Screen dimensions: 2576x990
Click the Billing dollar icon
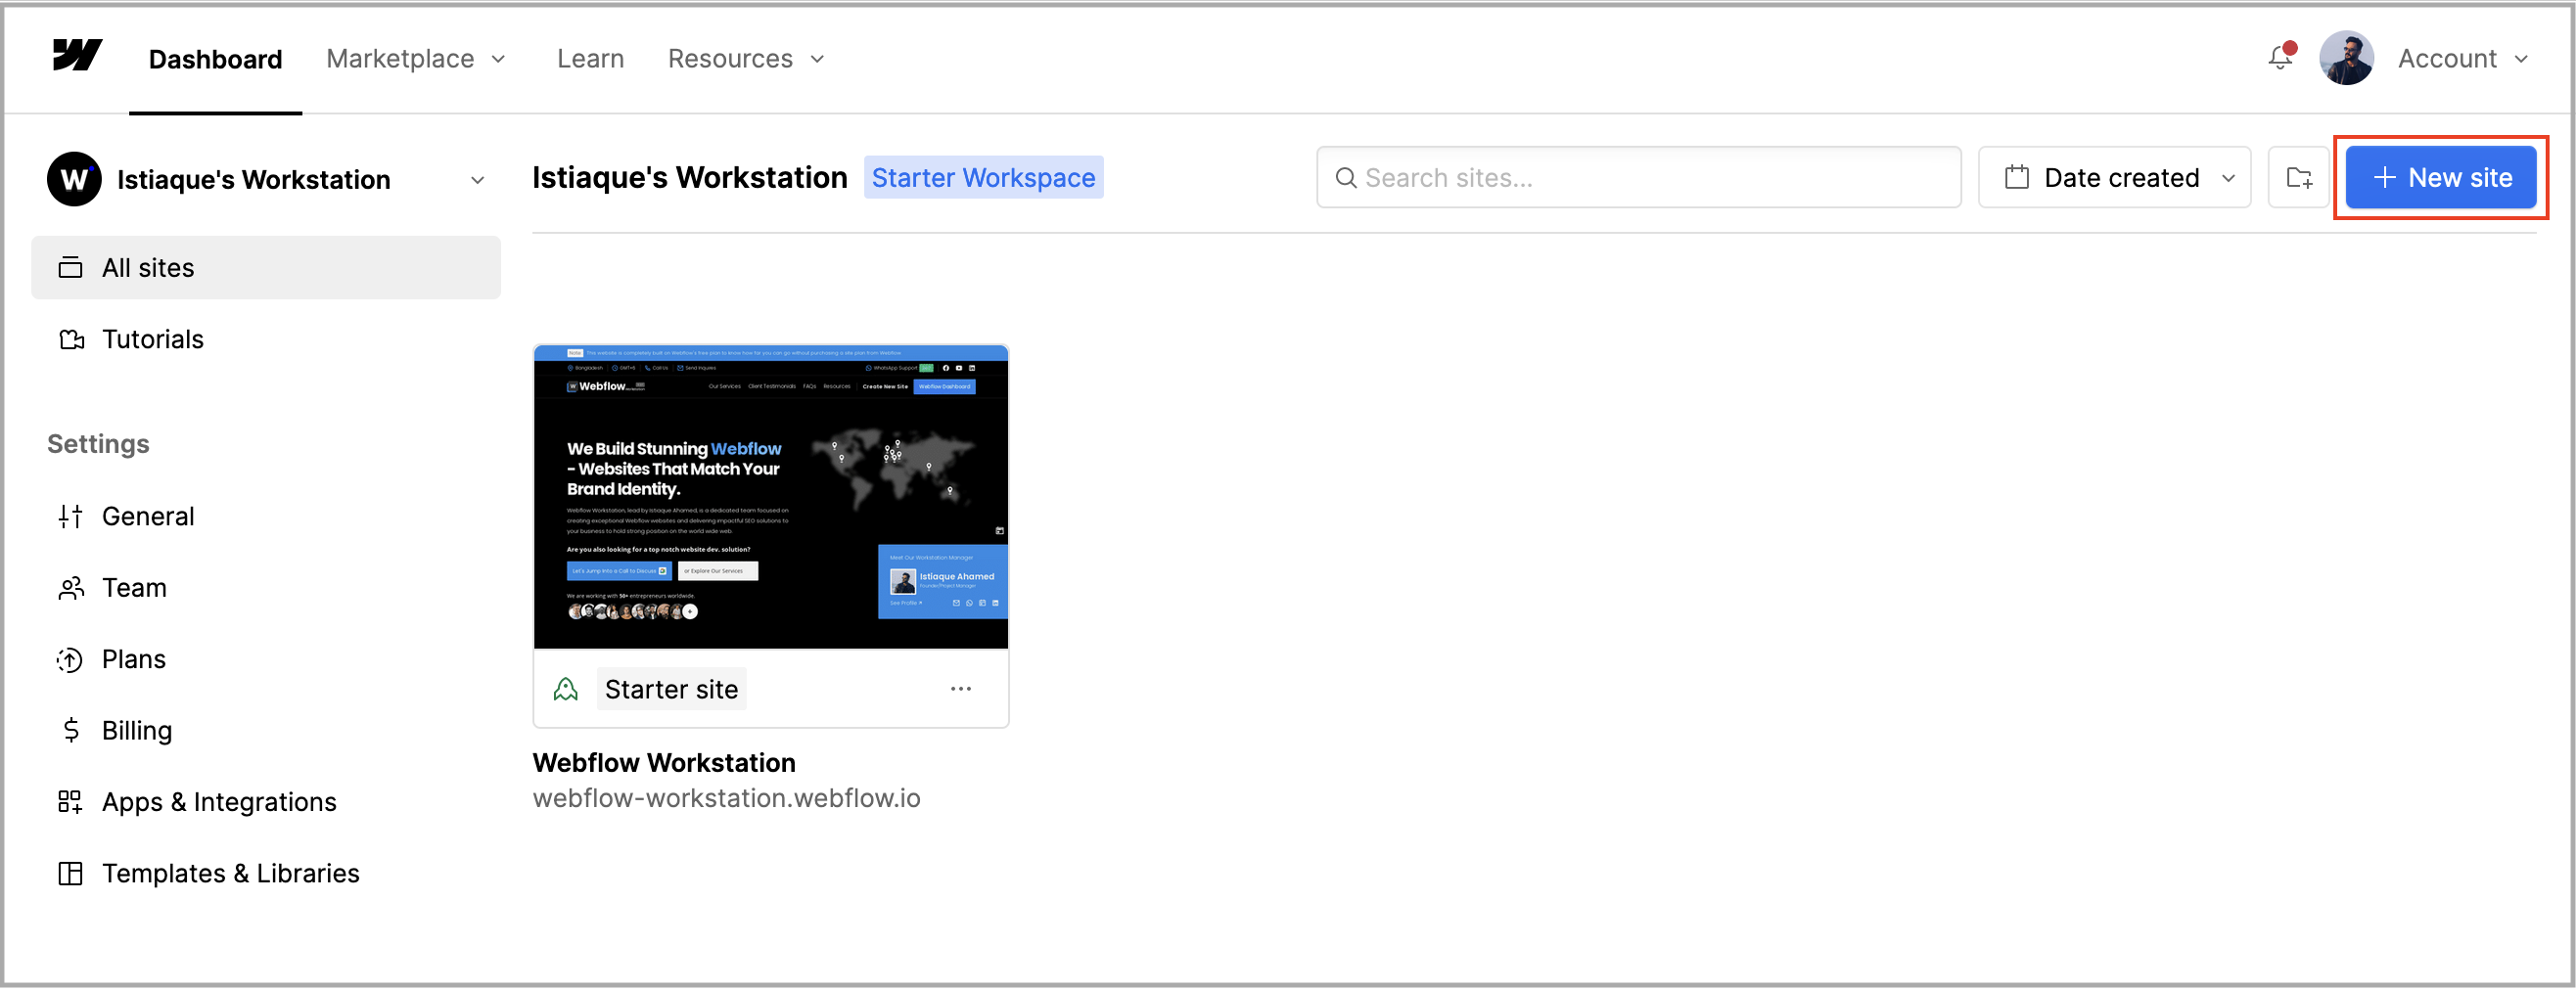coord(71,731)
